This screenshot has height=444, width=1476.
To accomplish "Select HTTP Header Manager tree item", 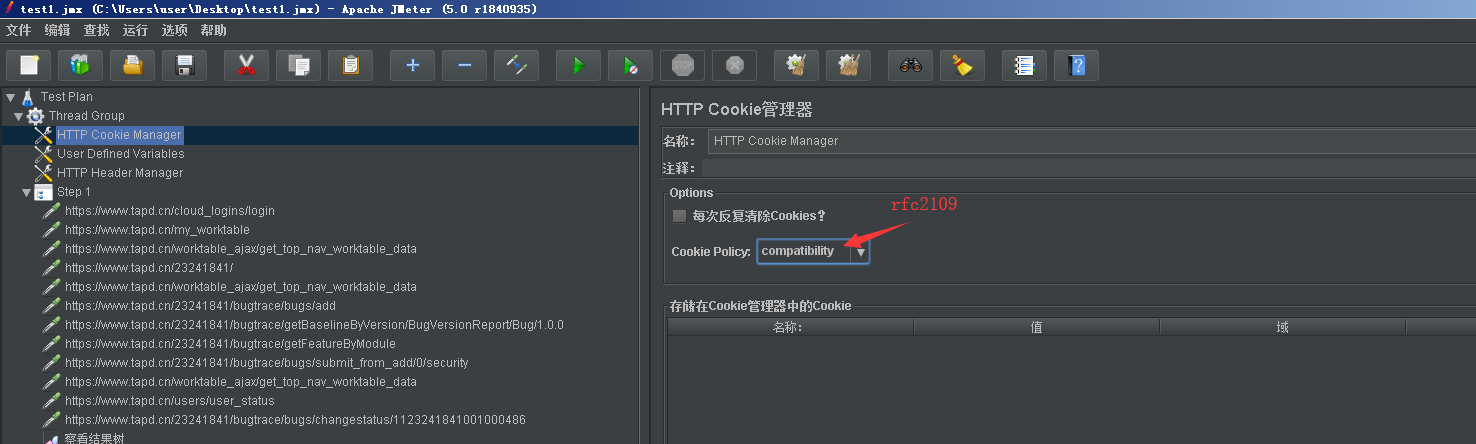I will (x=120, y=173).
